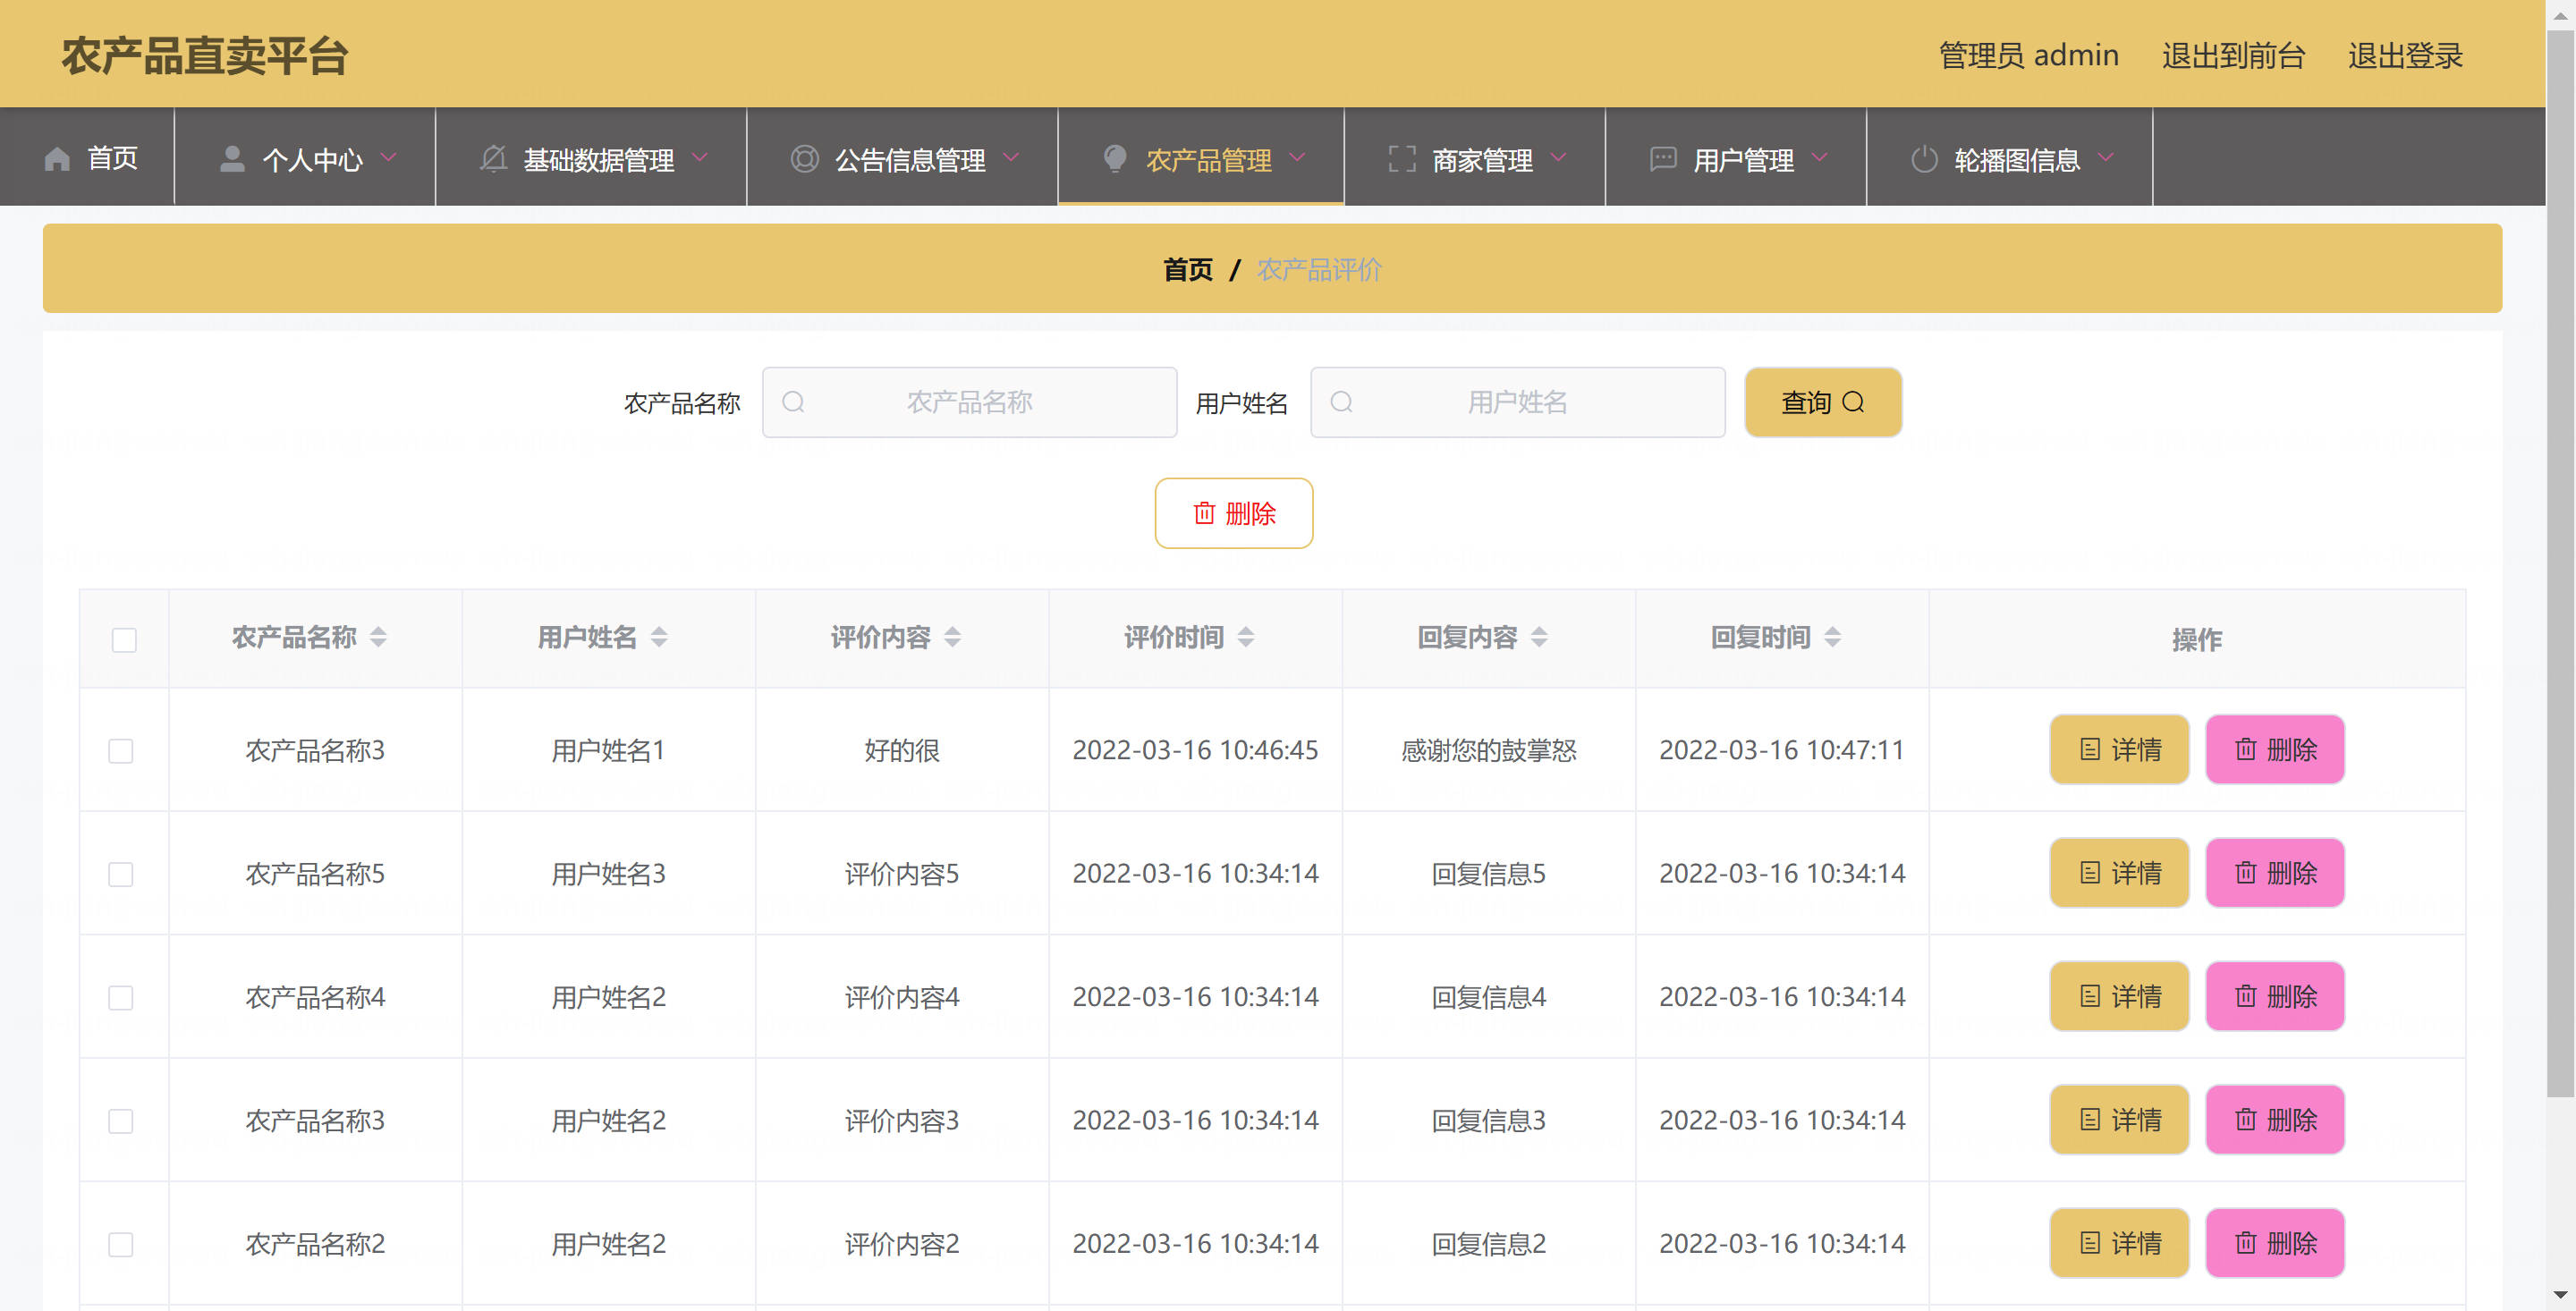The image size is (2576, 1311).
Task: Click the bulb icon of 农产品管理
Action: [1115, 159]
